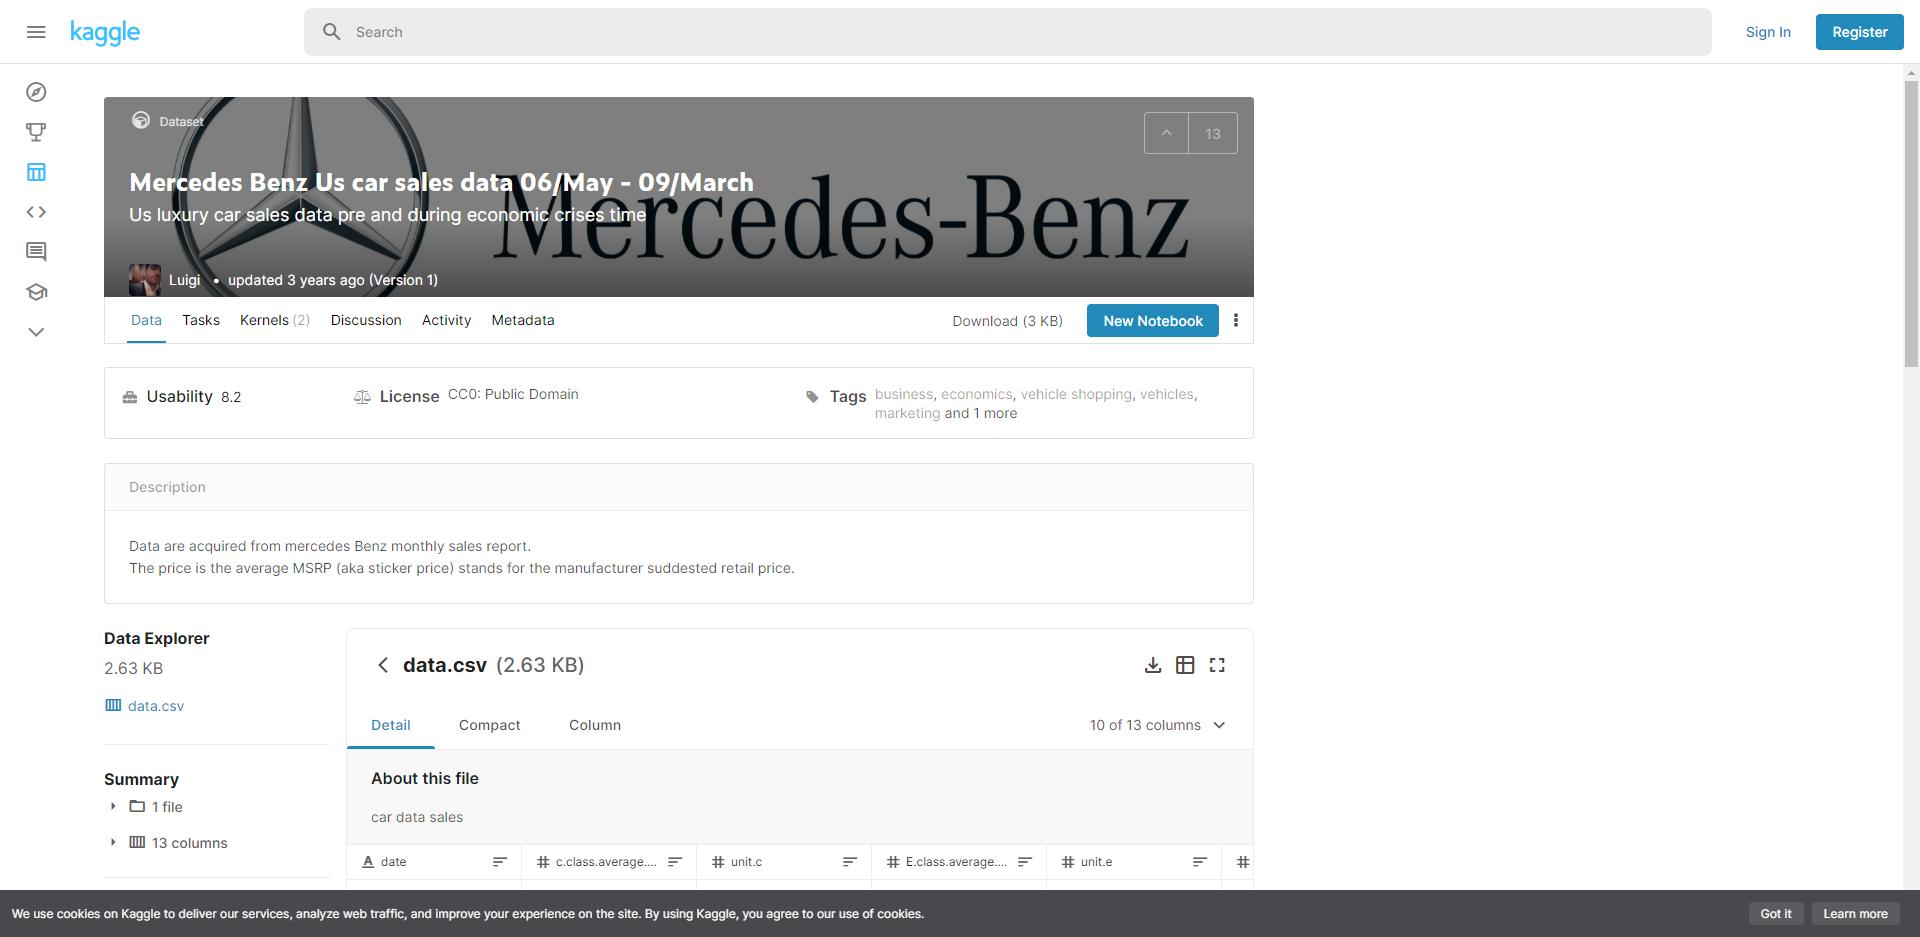Sort the date column
Screen dimensions: 1920x937
pos(500,862)
